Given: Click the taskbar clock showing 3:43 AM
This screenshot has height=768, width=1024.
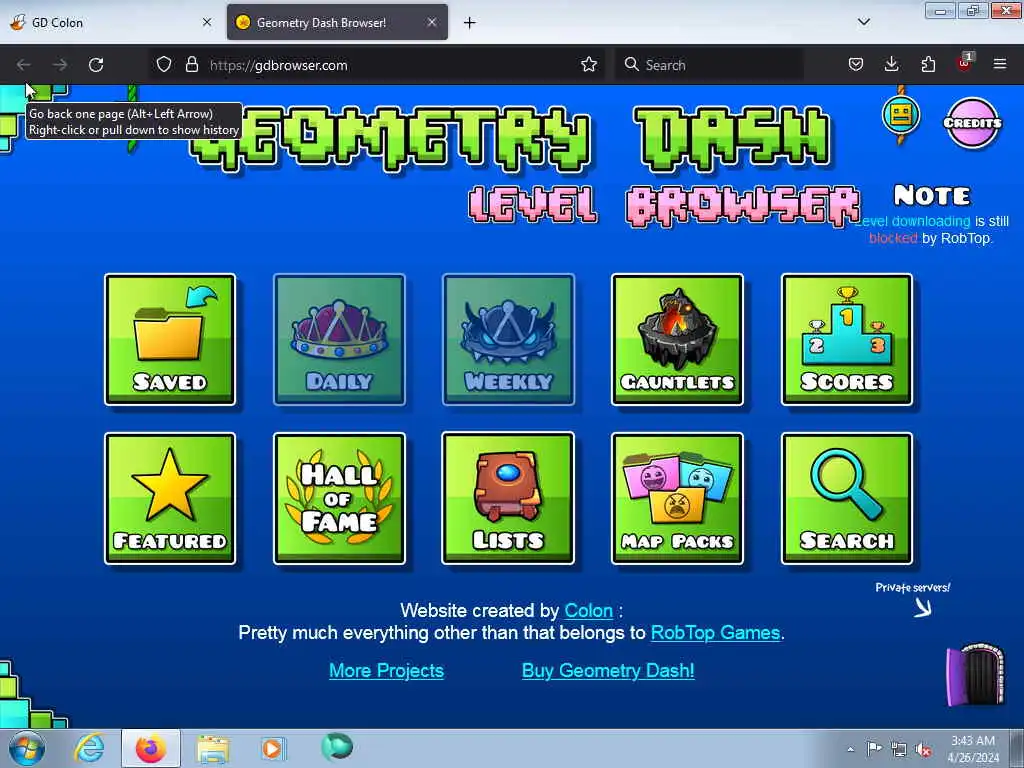Looking at the screenshot, I should (x=973, y=749).
